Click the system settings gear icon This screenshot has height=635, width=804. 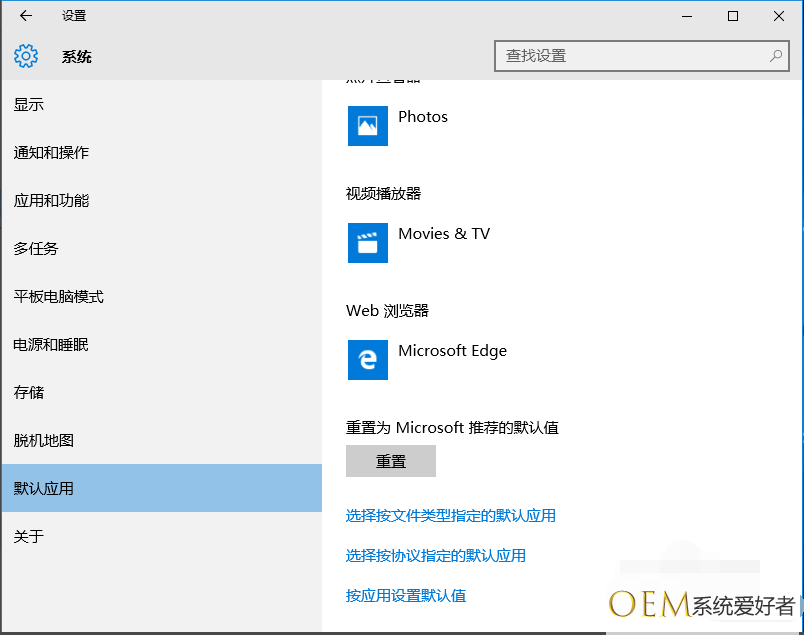[26, 56]
